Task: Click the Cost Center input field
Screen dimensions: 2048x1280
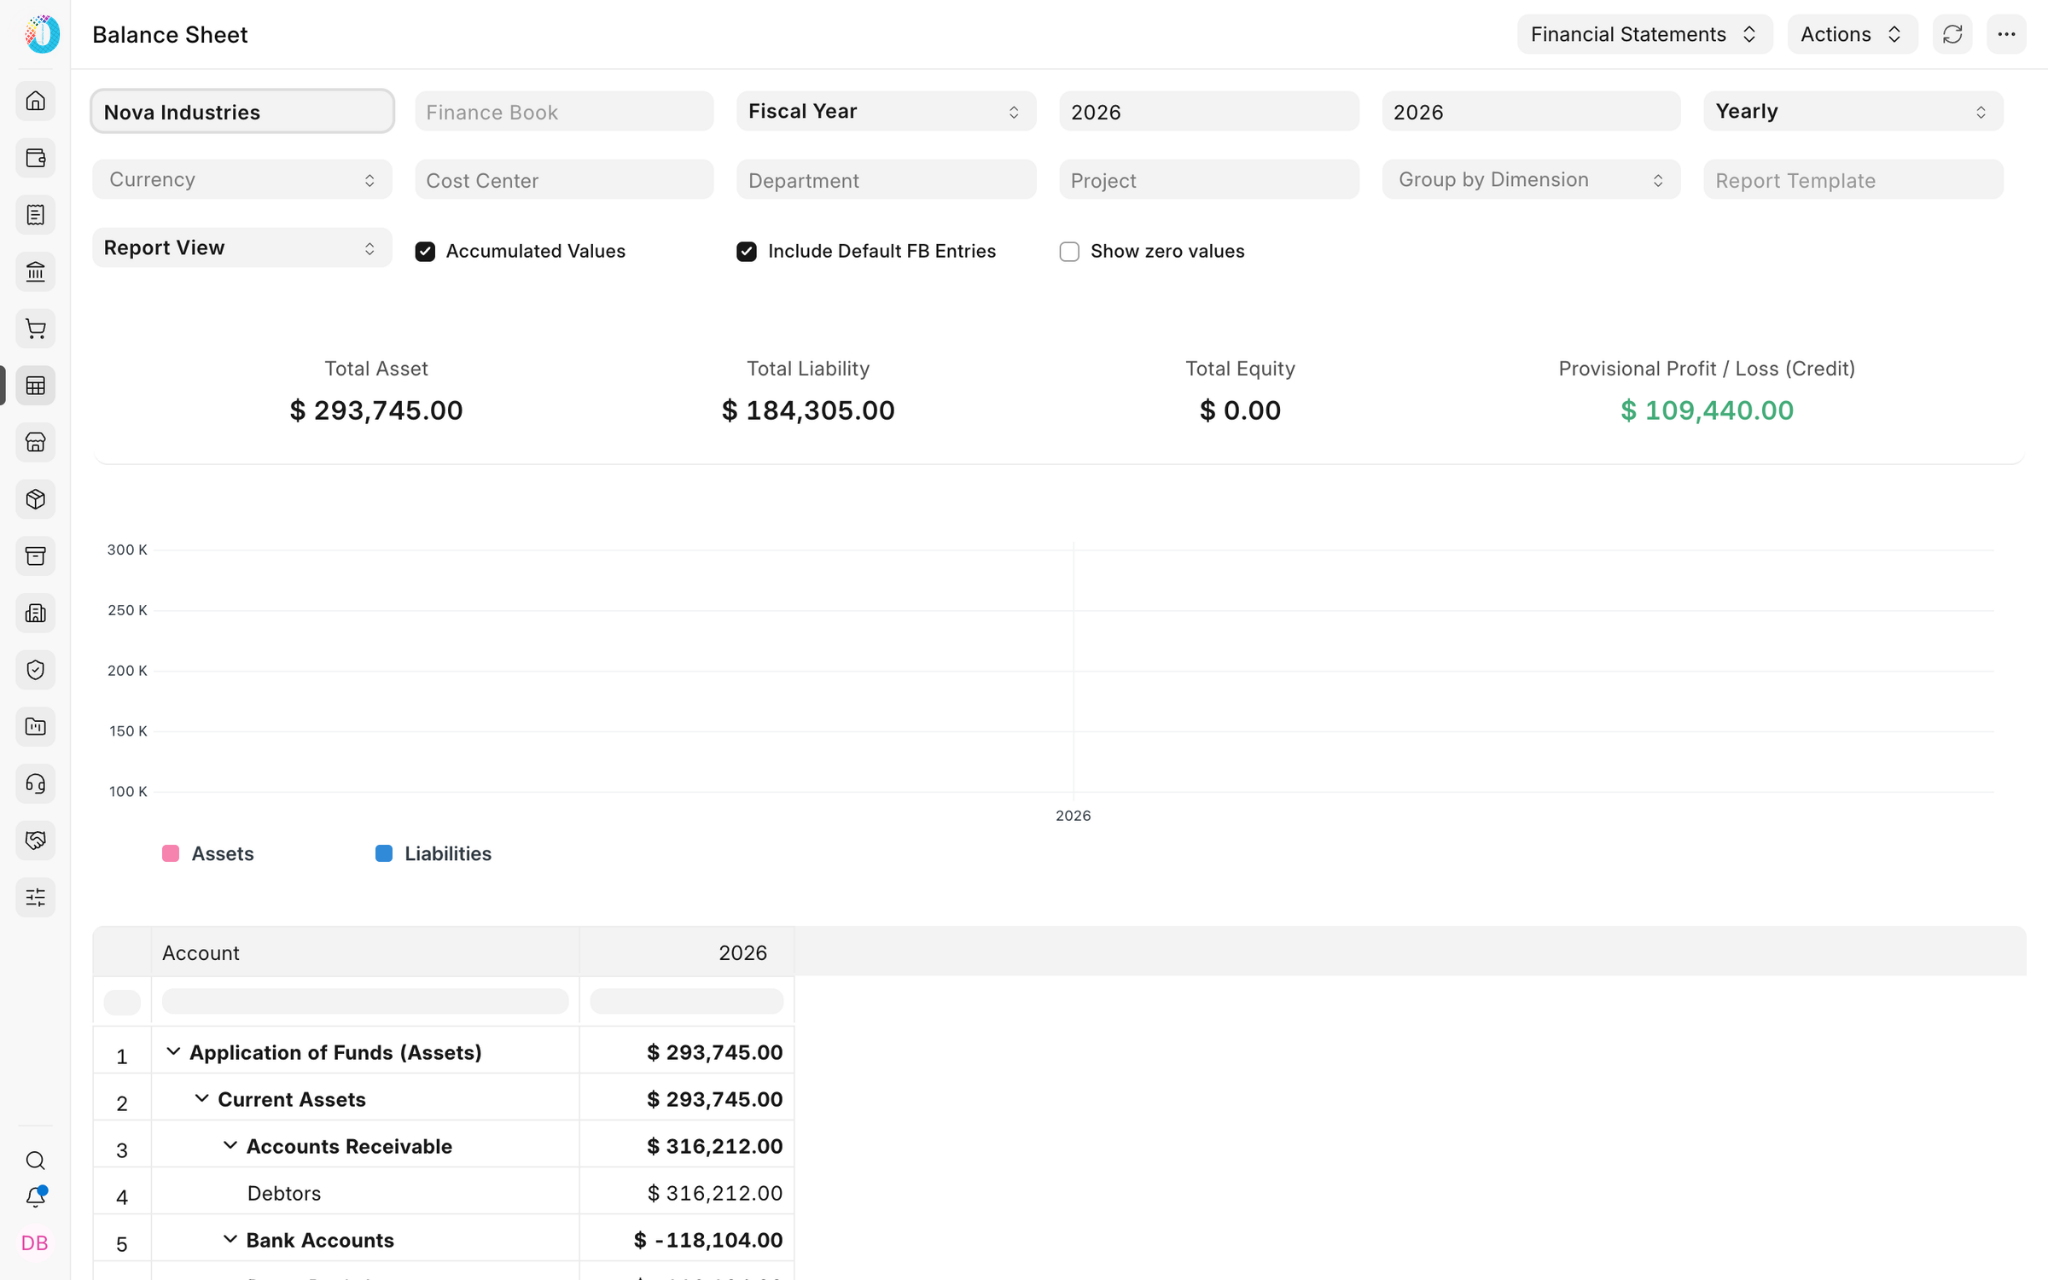Action: point(564,180)
